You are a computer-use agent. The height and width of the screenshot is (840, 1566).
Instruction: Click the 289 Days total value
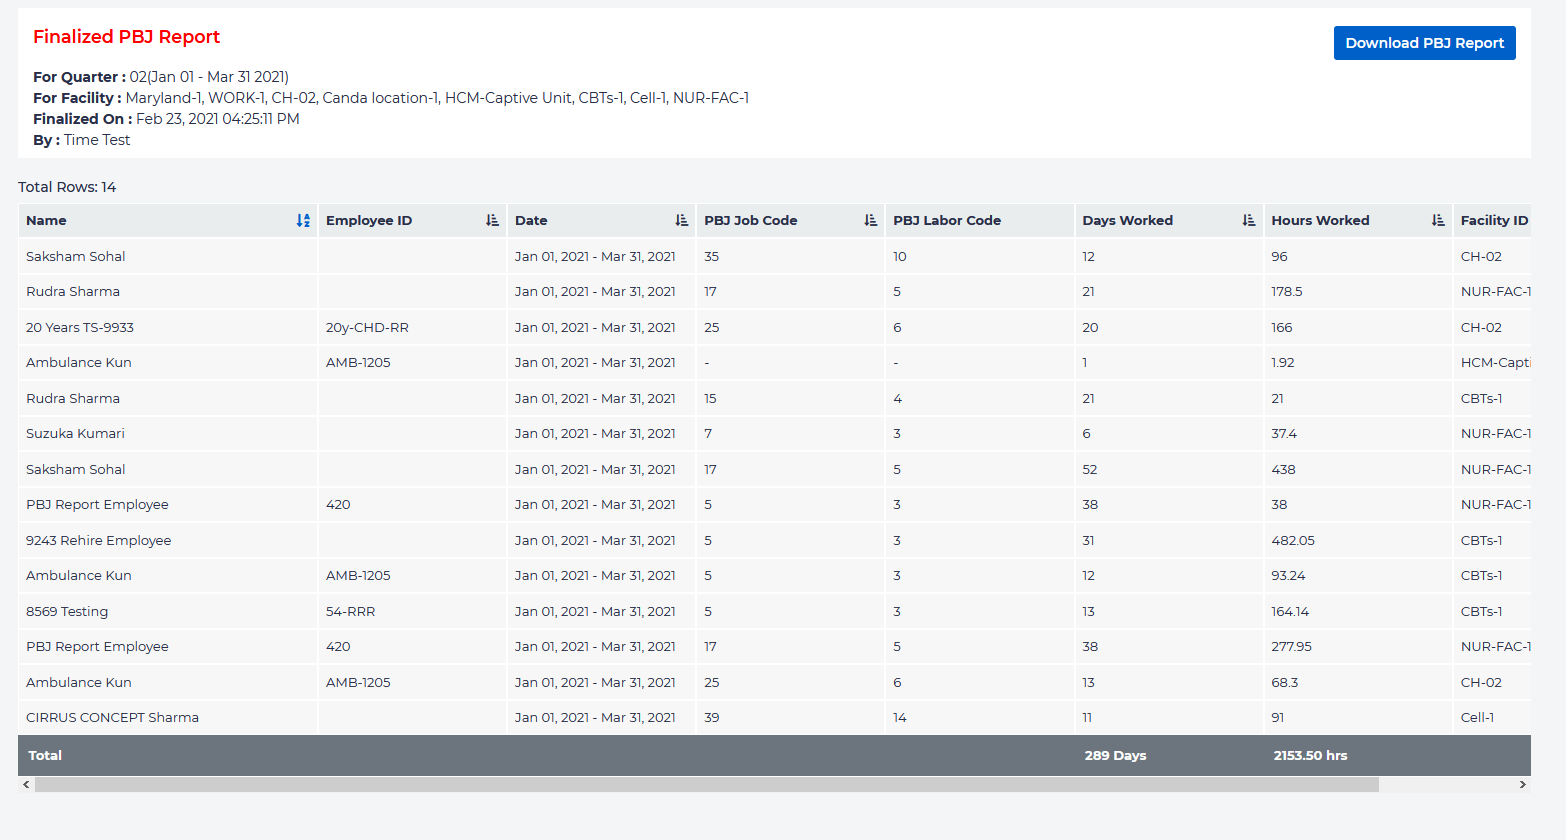coord(1115,756)
